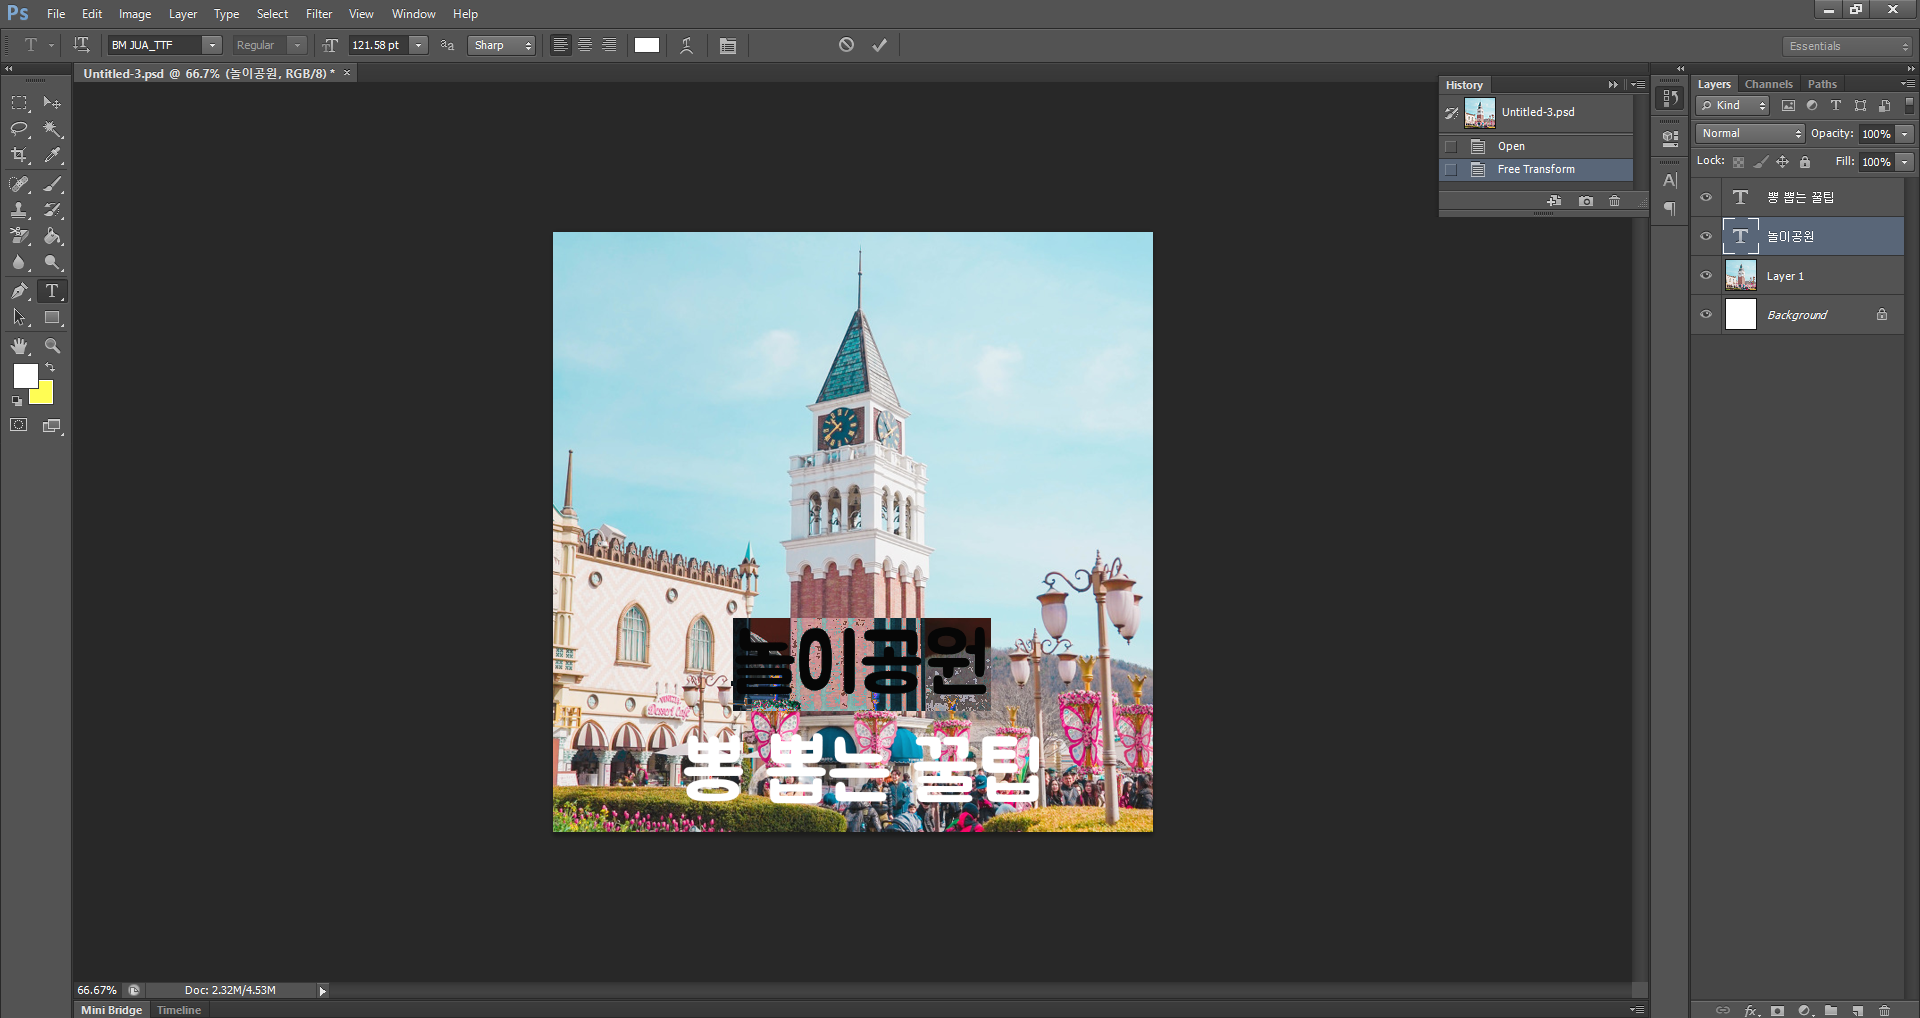Delete layer with trash icon
The height and width of the screenshot is (1018, 1920).
click(1885, 1010)
